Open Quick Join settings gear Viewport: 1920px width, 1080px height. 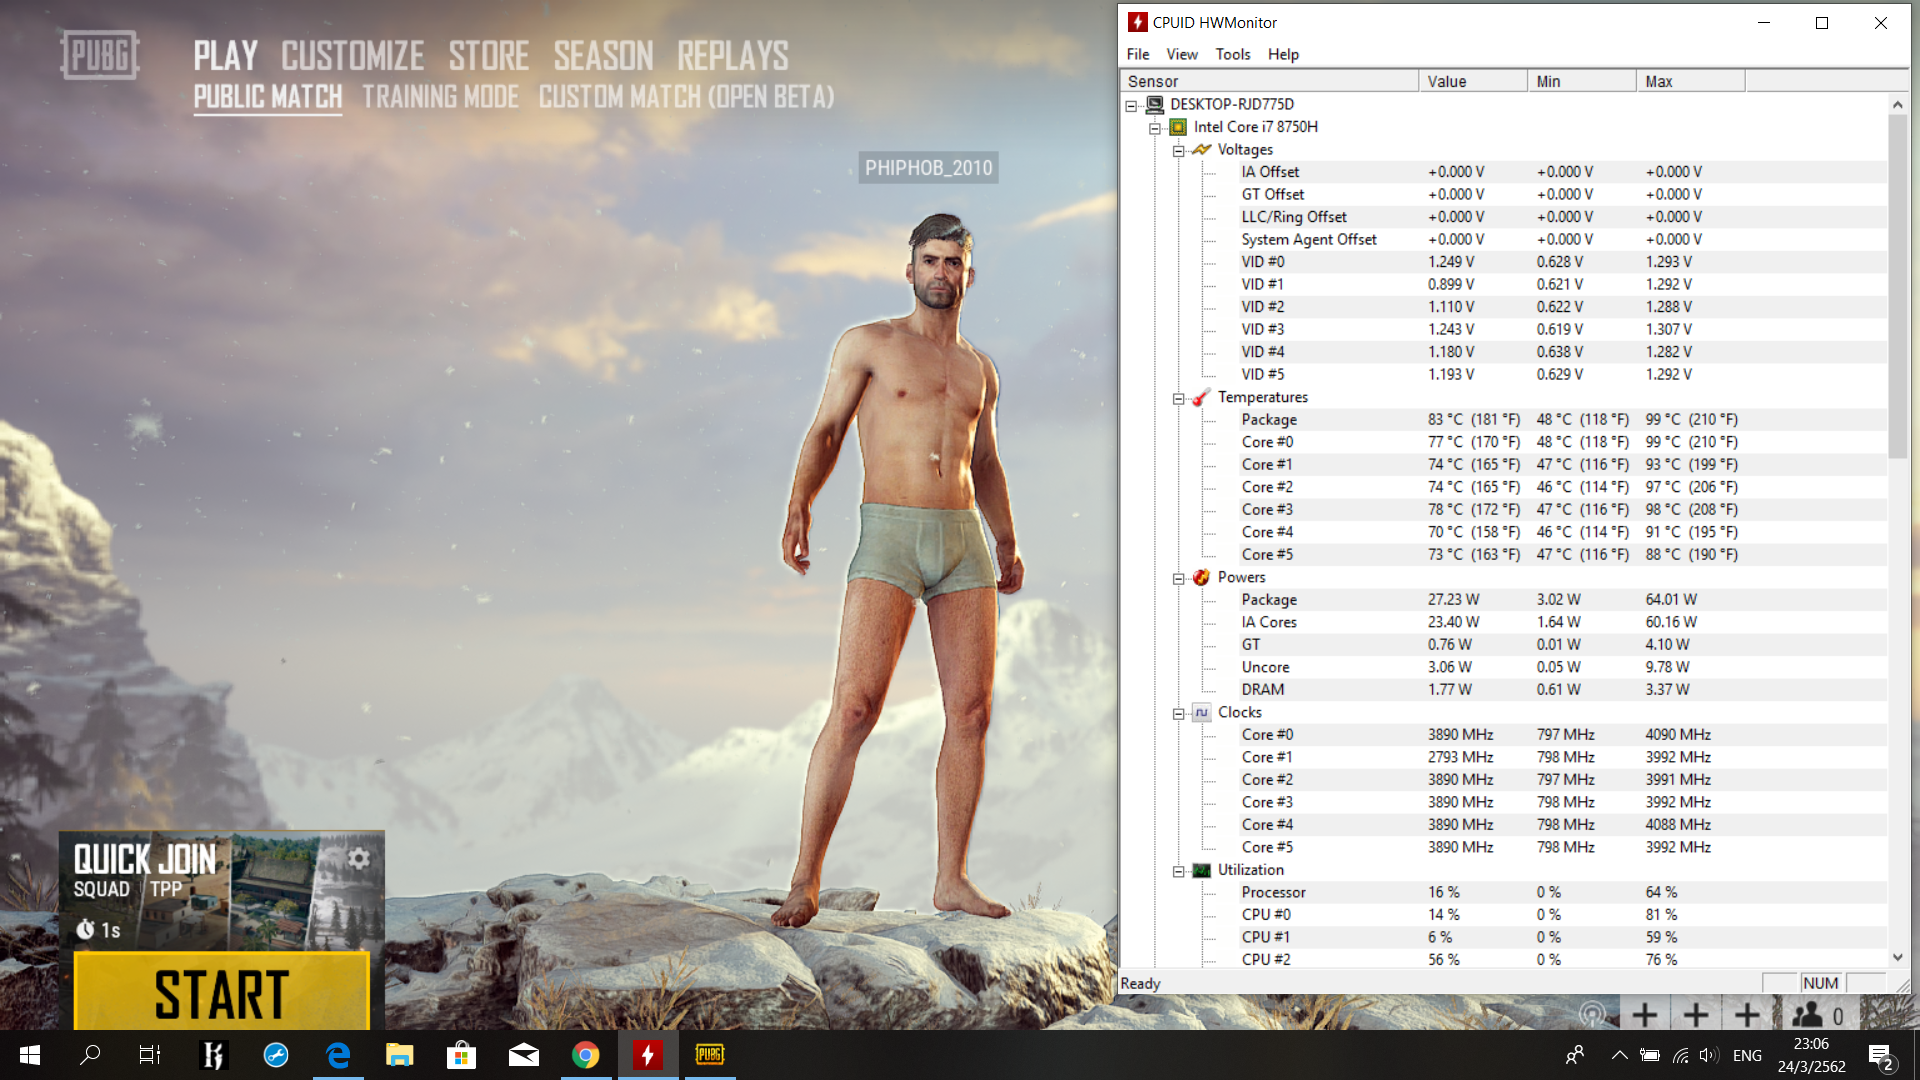coord(359,858)
